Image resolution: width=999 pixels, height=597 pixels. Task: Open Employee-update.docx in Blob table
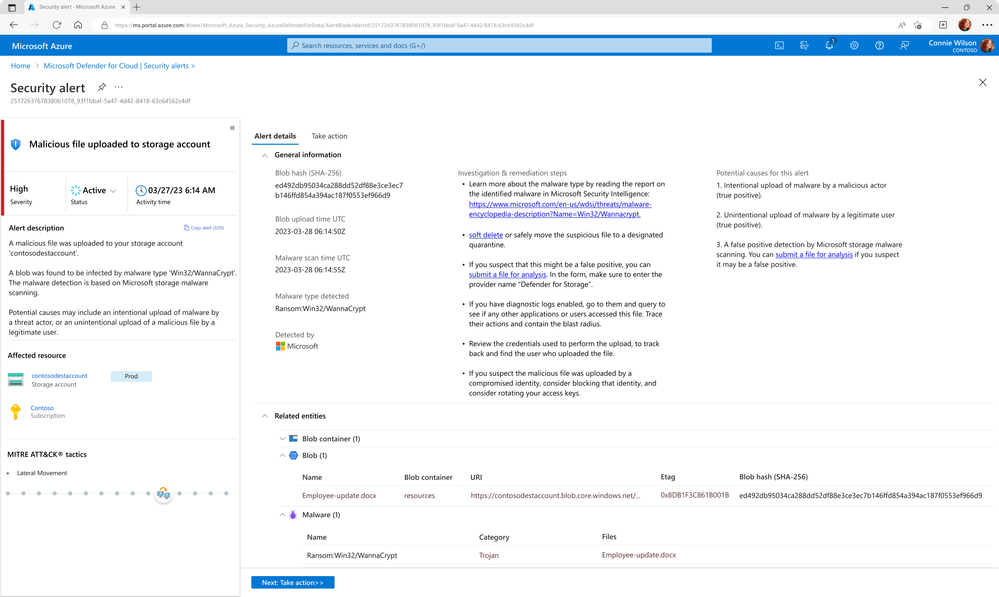[x=339, y=496]
